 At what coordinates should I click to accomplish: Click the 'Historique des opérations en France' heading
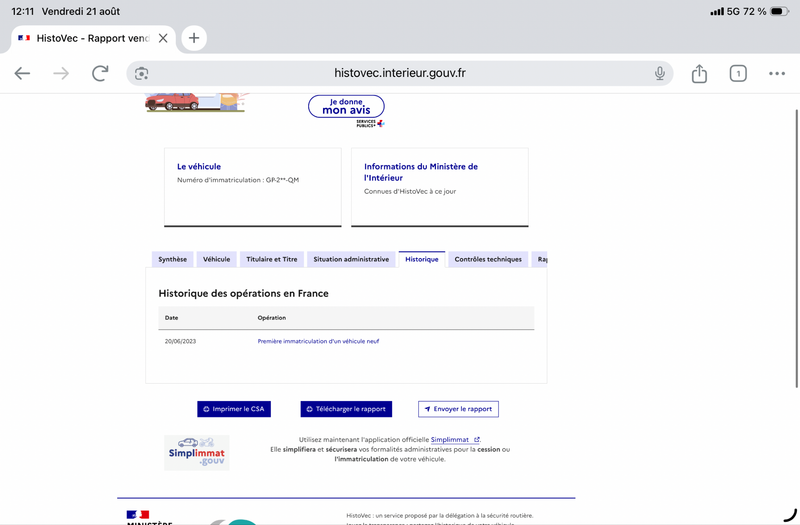coord(243,293)
